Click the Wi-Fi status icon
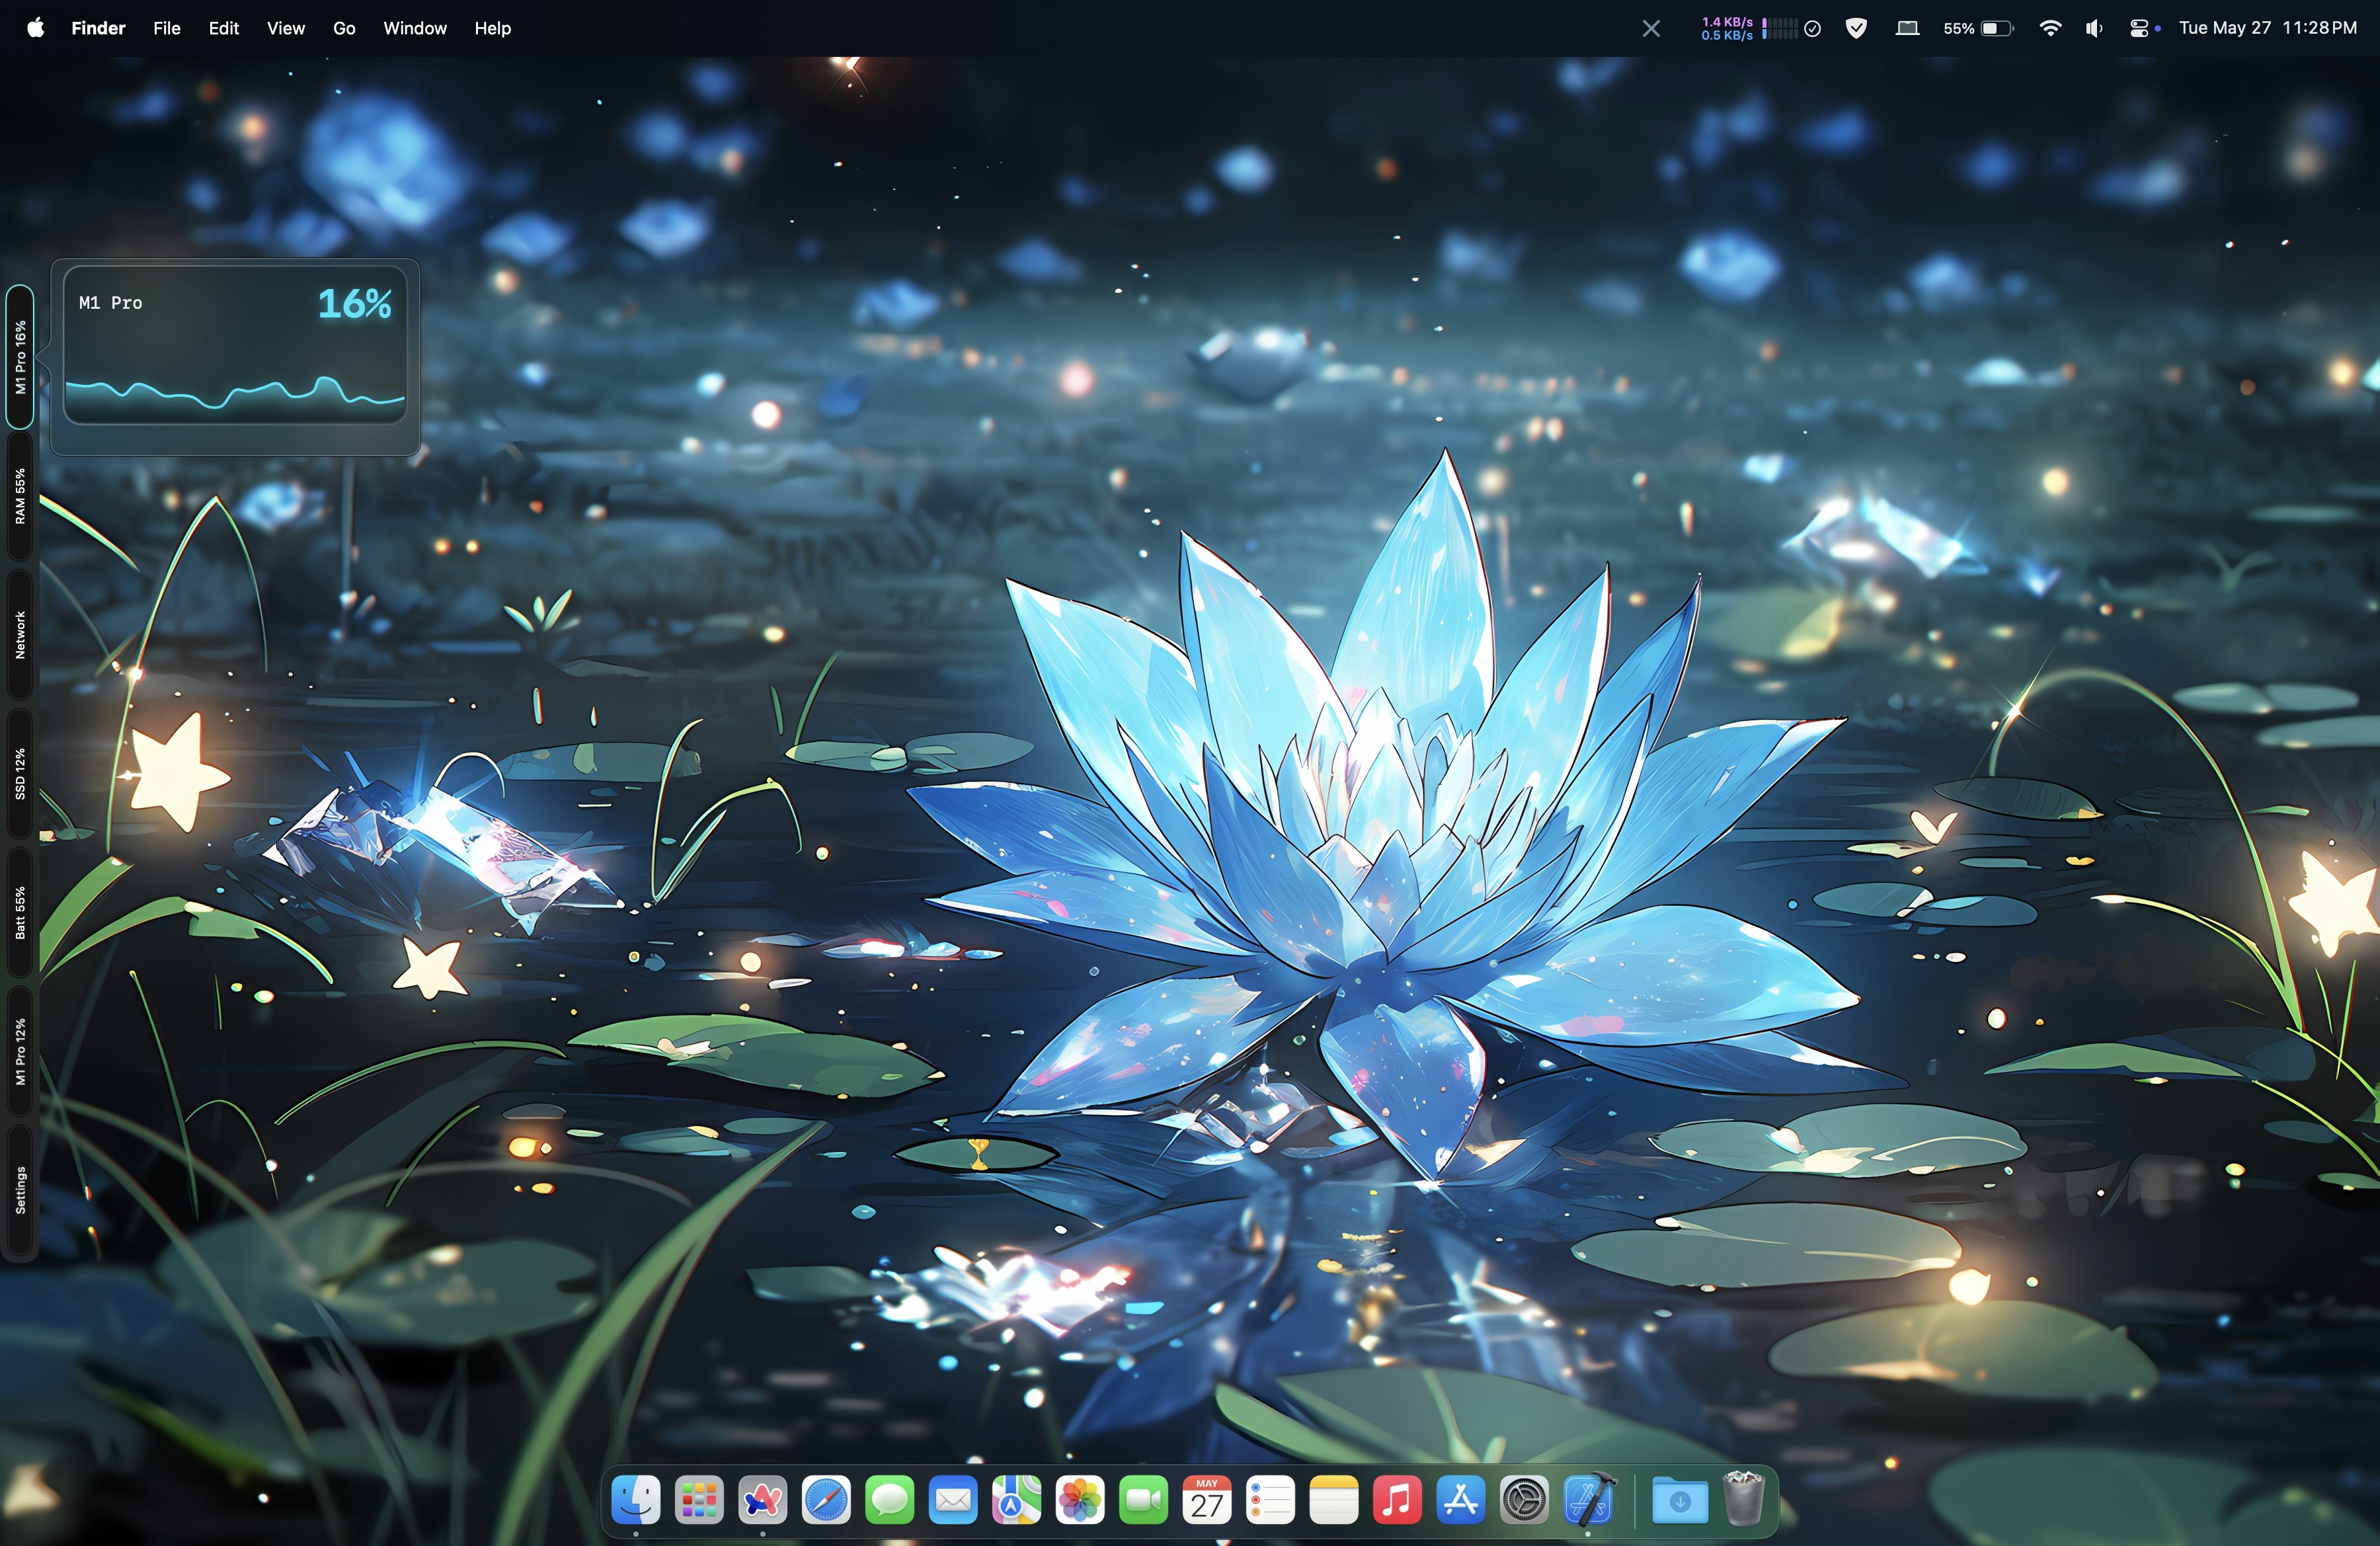This screenshot has height=1546, width=2380. (2050, 28)
